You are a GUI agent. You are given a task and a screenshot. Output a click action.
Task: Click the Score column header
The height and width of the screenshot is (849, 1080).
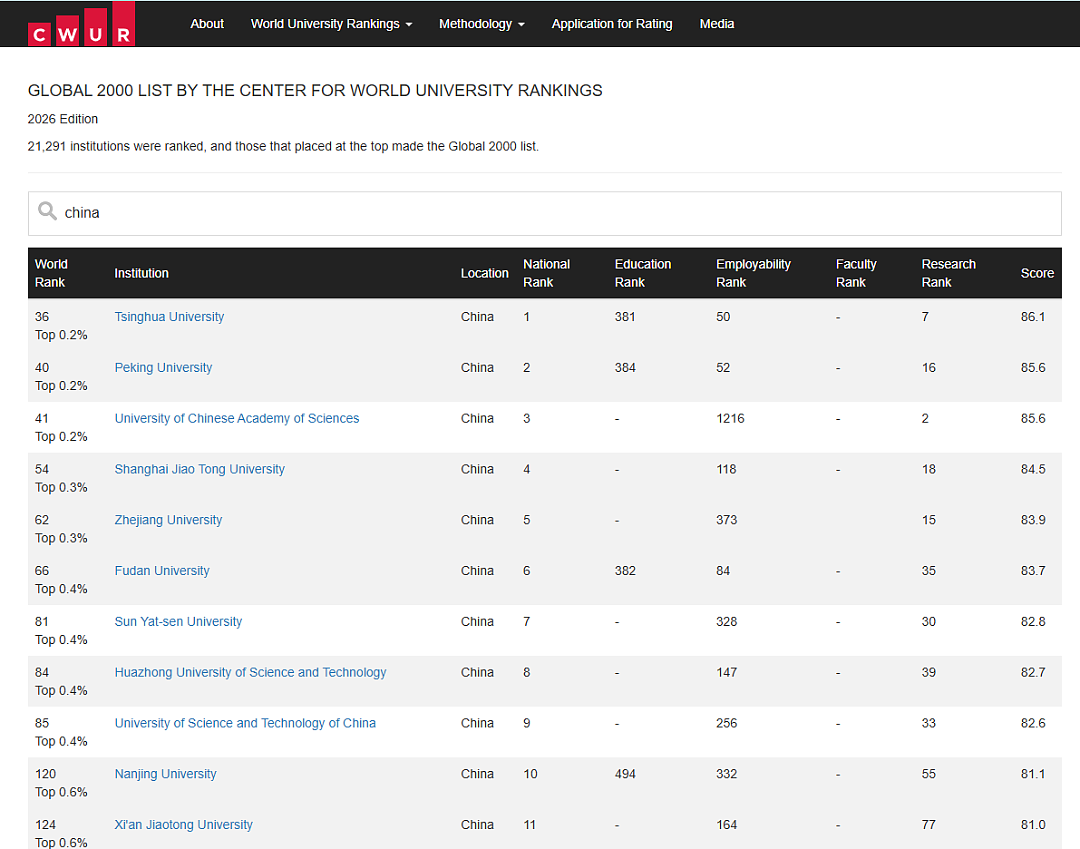click(x=1037, y=273)
